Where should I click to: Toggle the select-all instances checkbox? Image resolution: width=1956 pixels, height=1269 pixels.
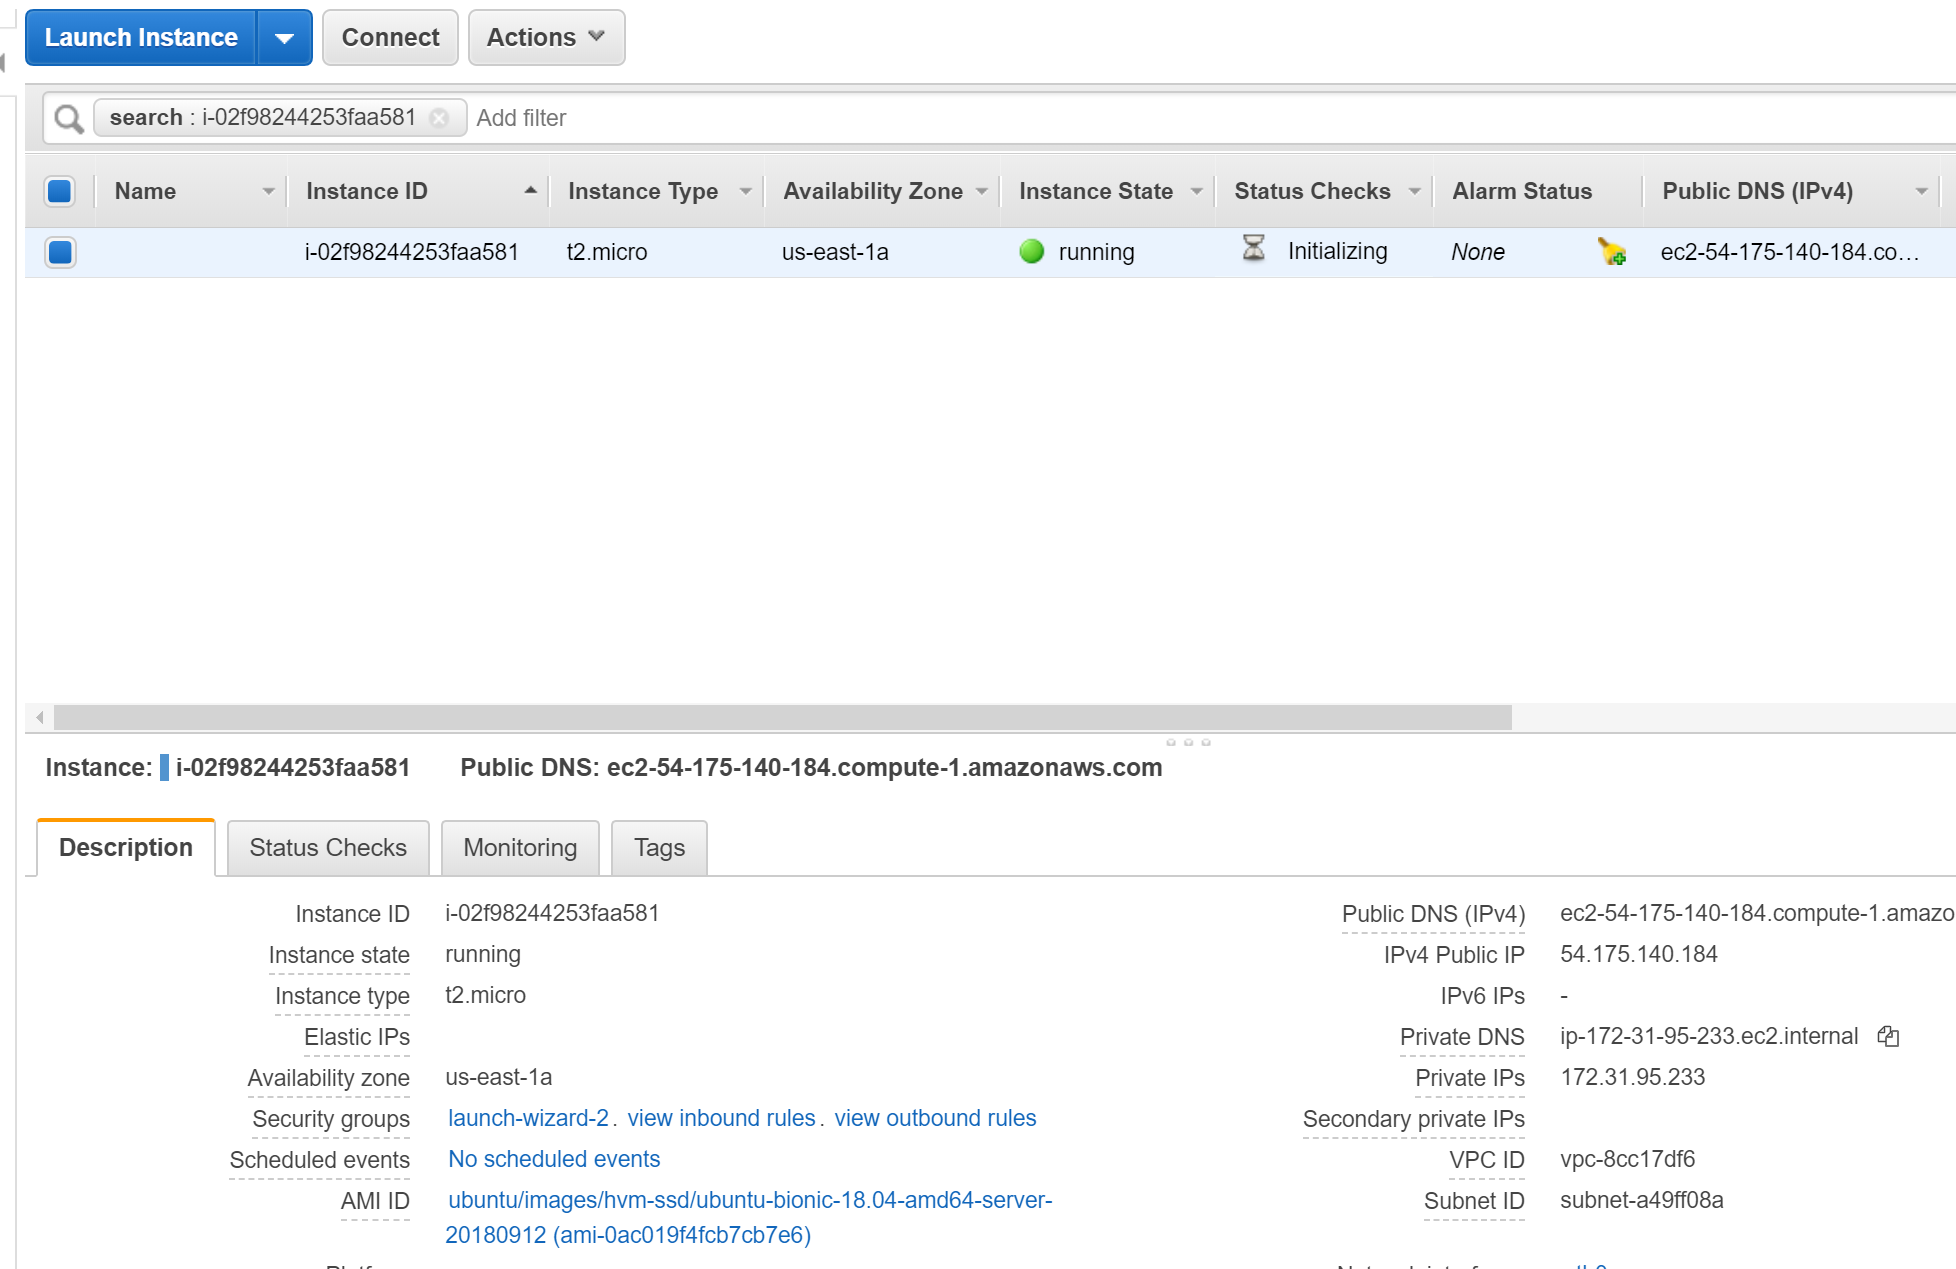tap(60, 191)
